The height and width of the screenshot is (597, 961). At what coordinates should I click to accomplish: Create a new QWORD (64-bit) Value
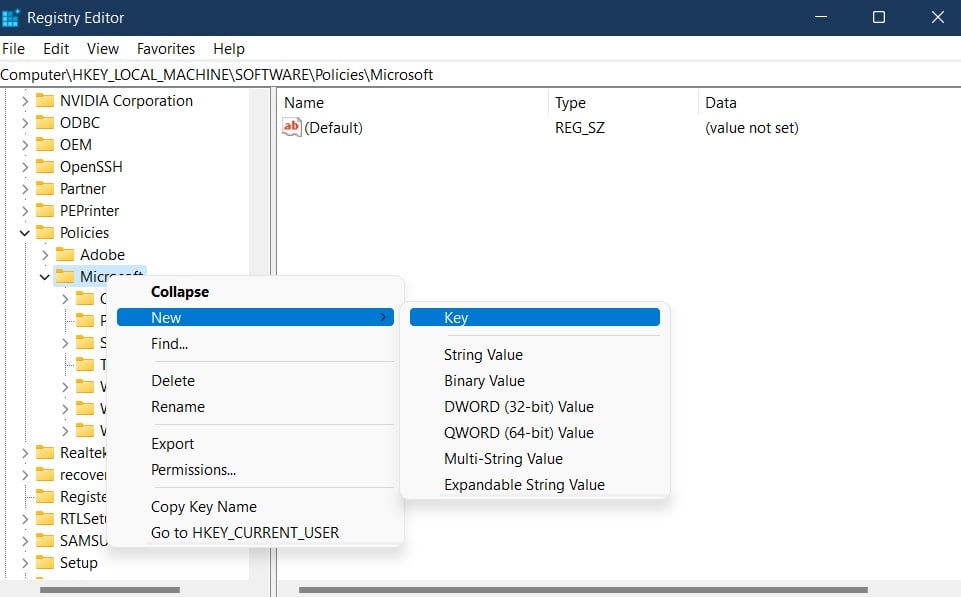click(534, 433)
